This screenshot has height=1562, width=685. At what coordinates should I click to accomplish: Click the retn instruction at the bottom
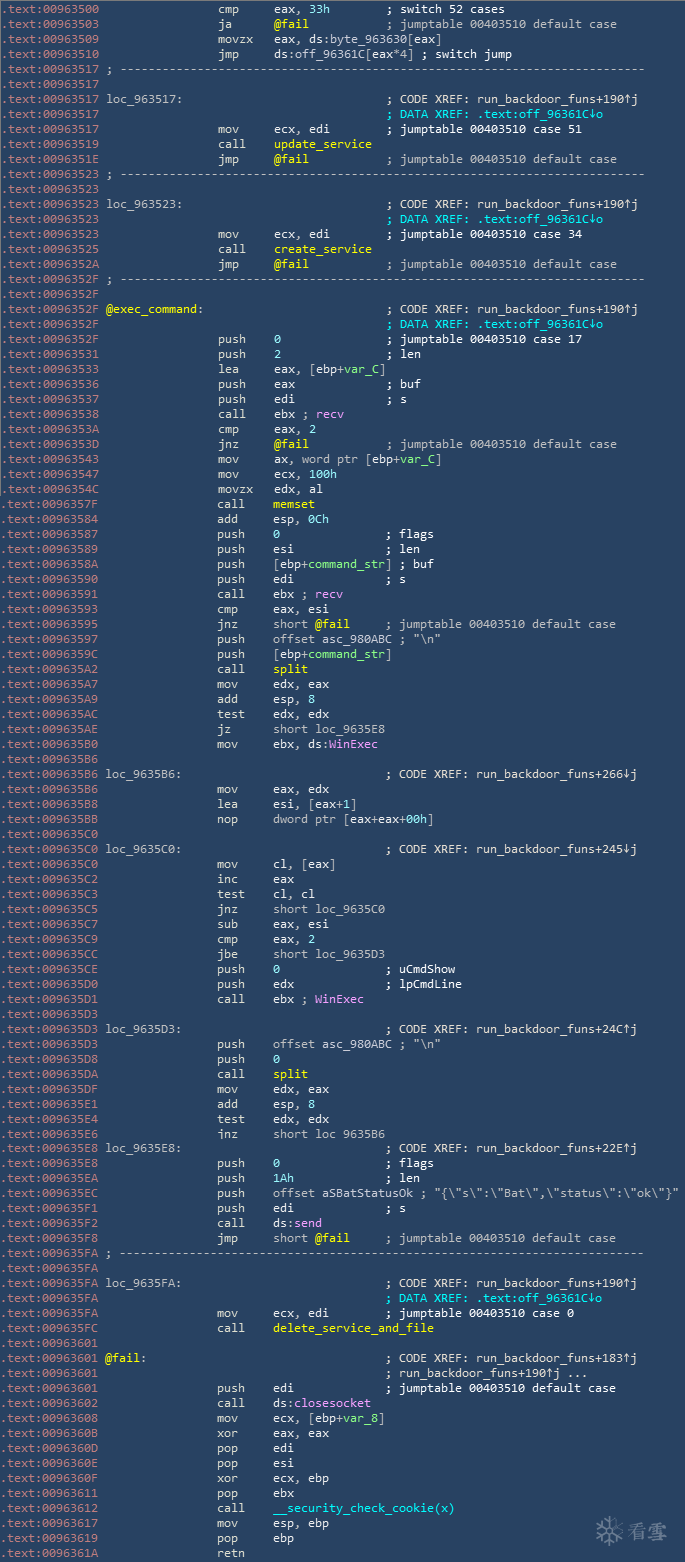(x=231, y=1553)
